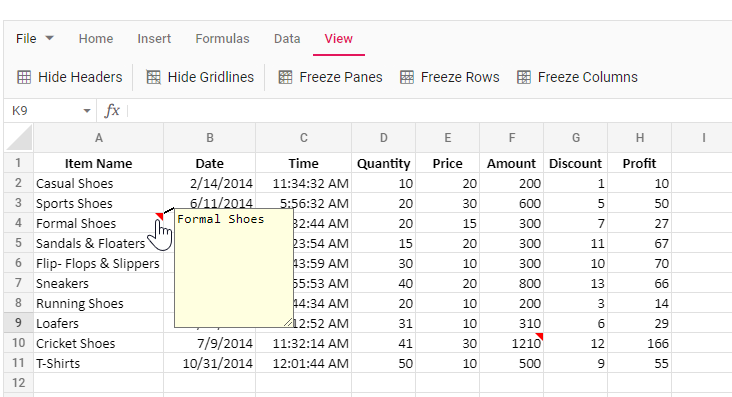Viewport: 732px width, 397px height.
Task: Click the Freeze Panes text label
Action: click(341, 77)
